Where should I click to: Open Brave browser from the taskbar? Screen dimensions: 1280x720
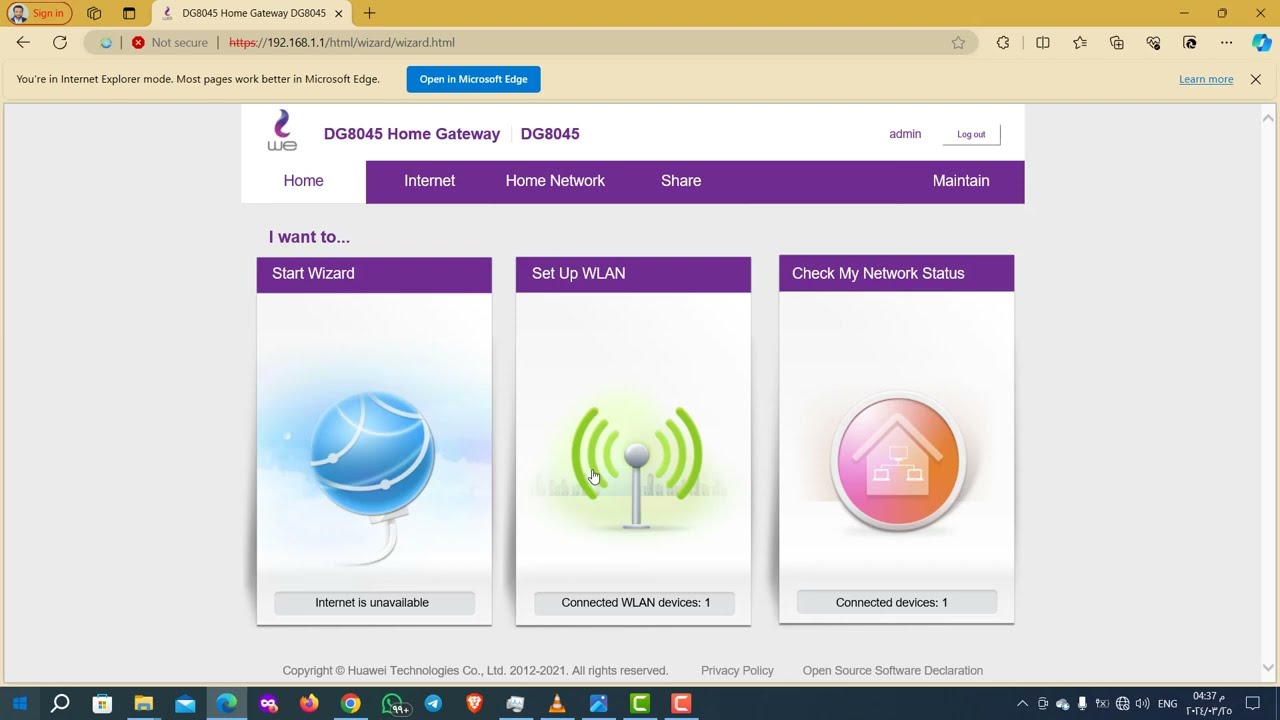click(x=474, y=704)
